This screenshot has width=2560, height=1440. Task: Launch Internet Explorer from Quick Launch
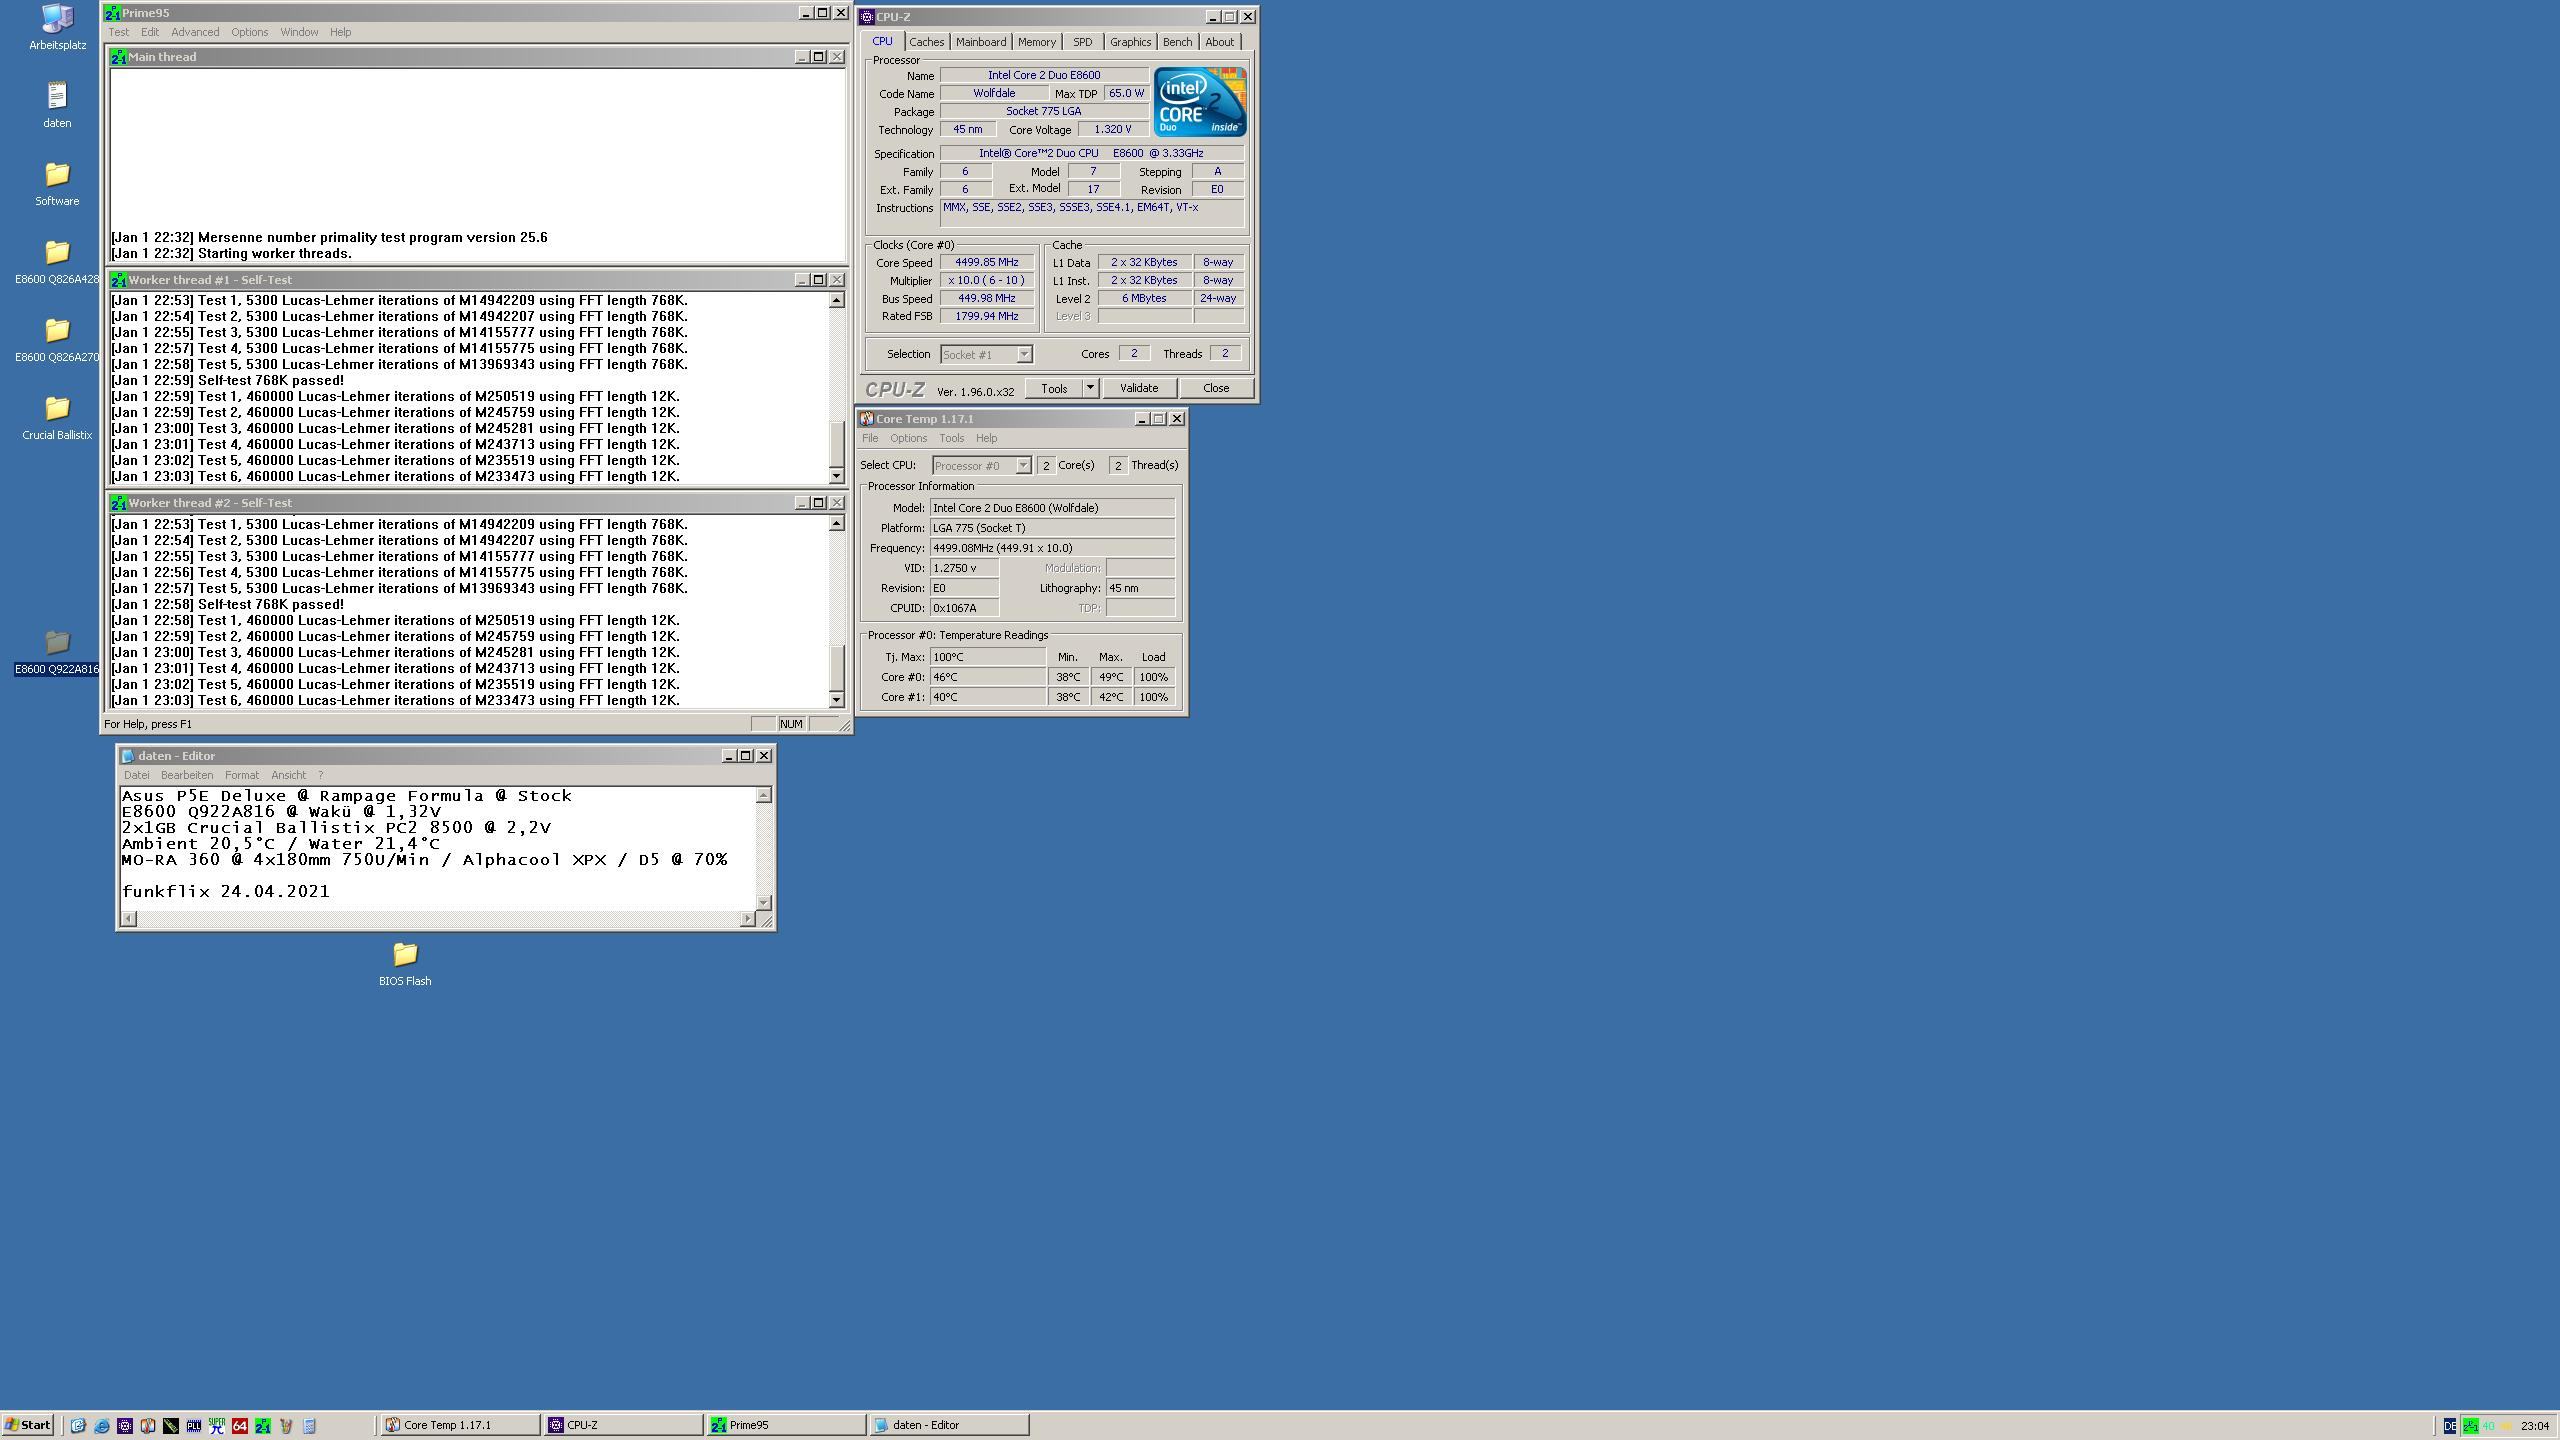click(102, 1426)
